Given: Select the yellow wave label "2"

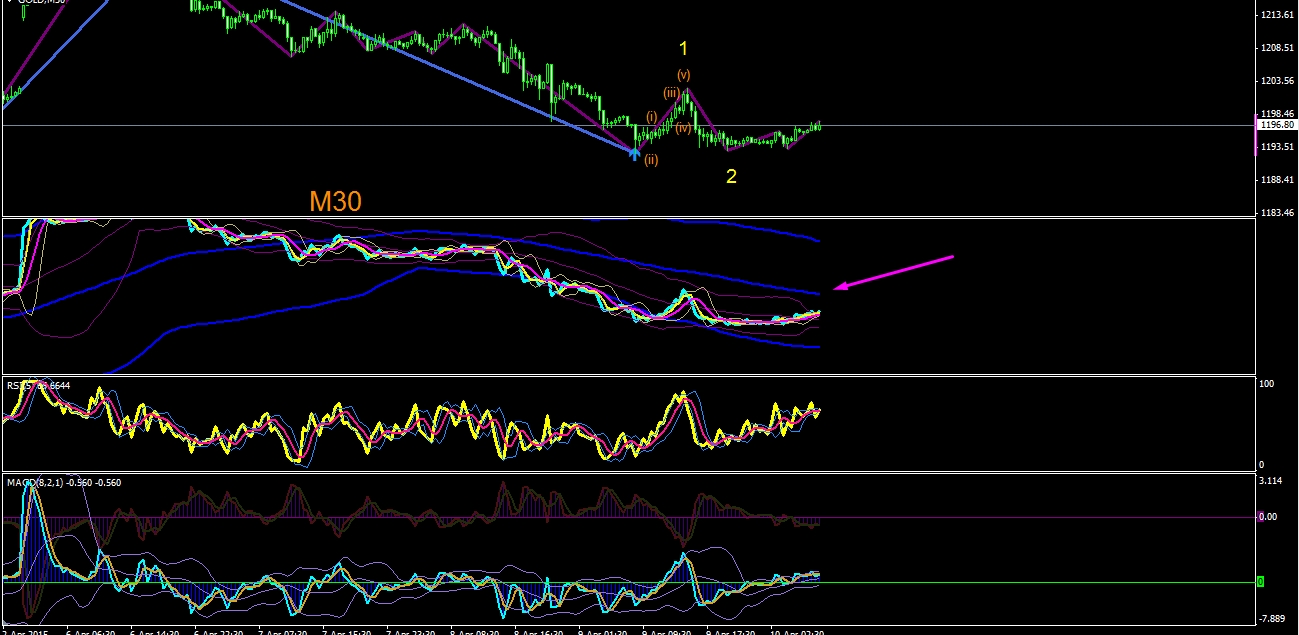Looking at the screenshot, I should pos(731,177).
